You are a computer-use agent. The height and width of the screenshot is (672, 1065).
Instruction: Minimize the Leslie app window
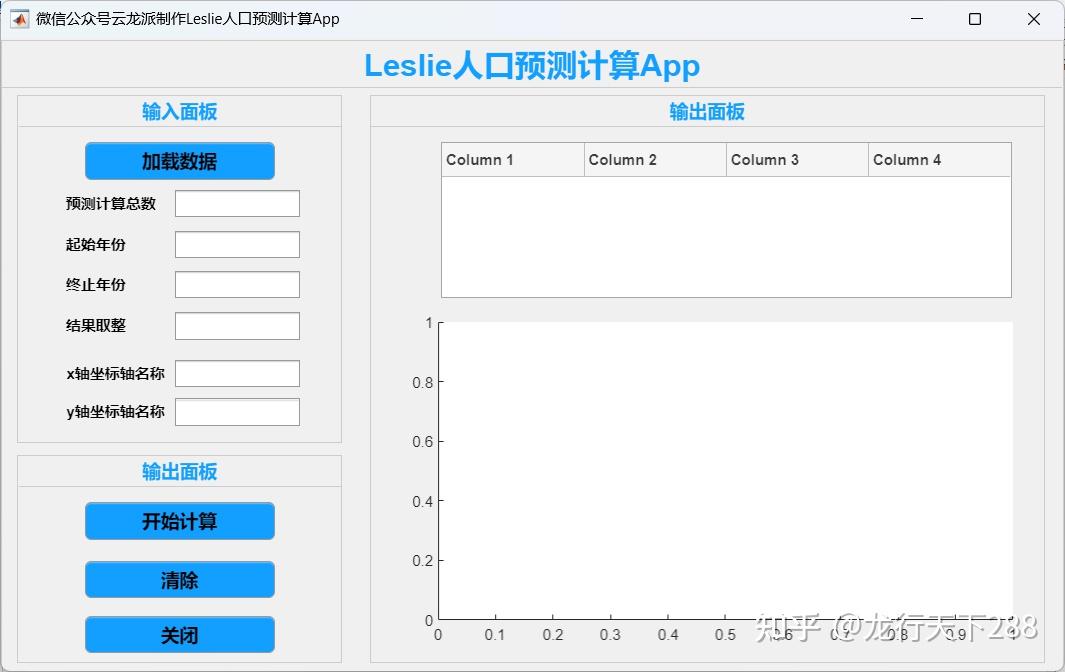pos(916,18)
